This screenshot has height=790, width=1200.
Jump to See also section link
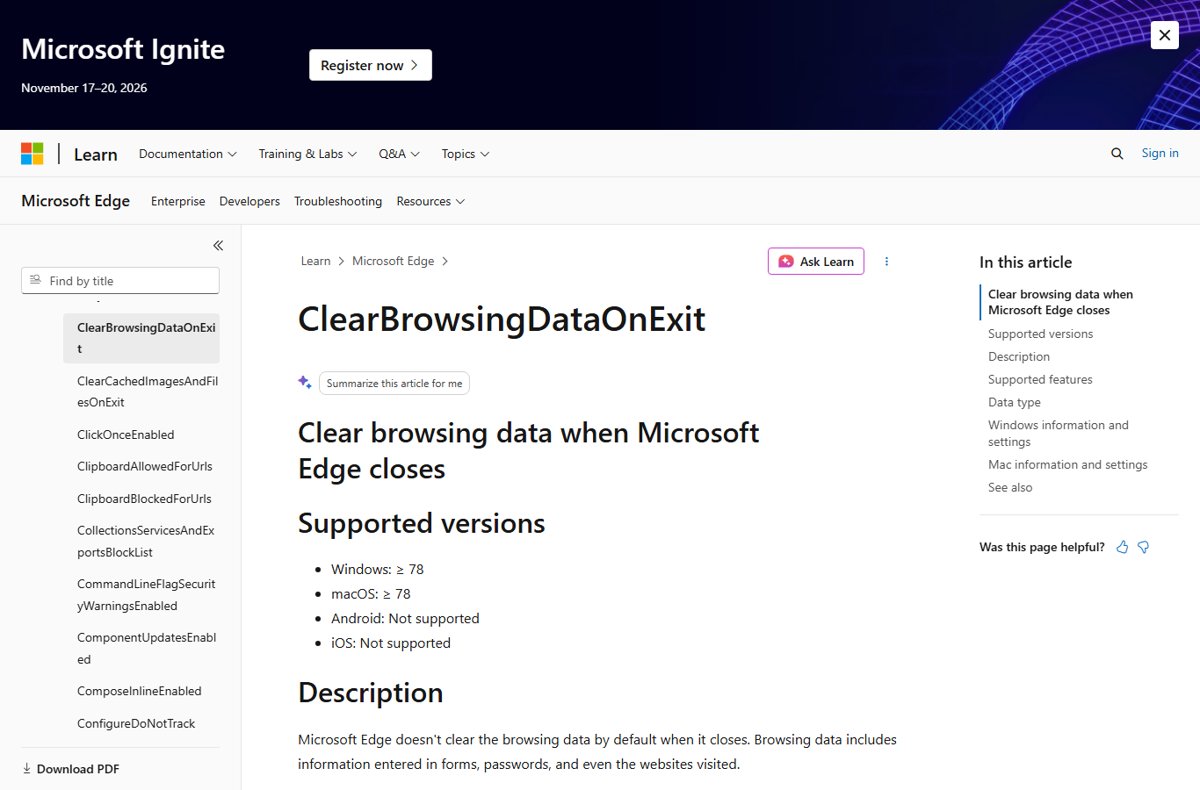[1010, 488]
